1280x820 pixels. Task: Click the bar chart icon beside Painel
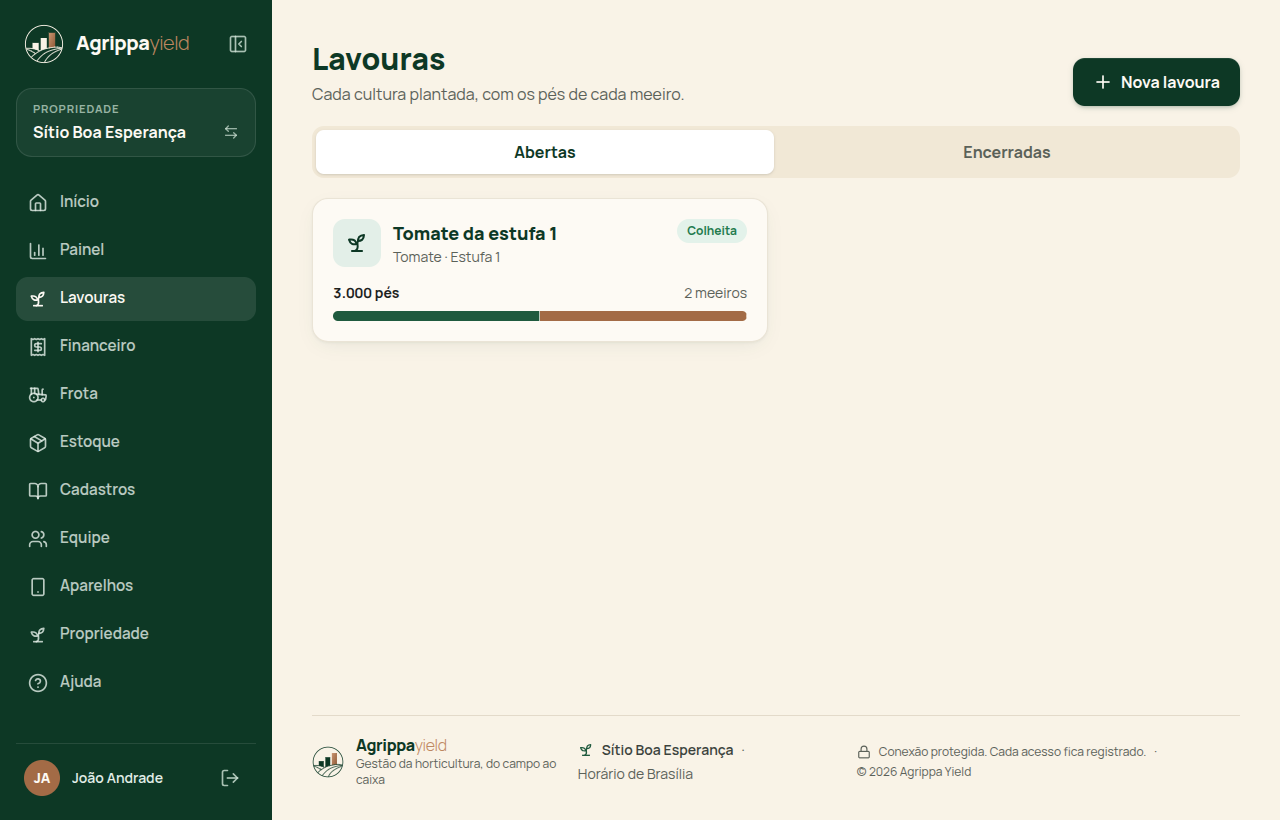[38, 250]
